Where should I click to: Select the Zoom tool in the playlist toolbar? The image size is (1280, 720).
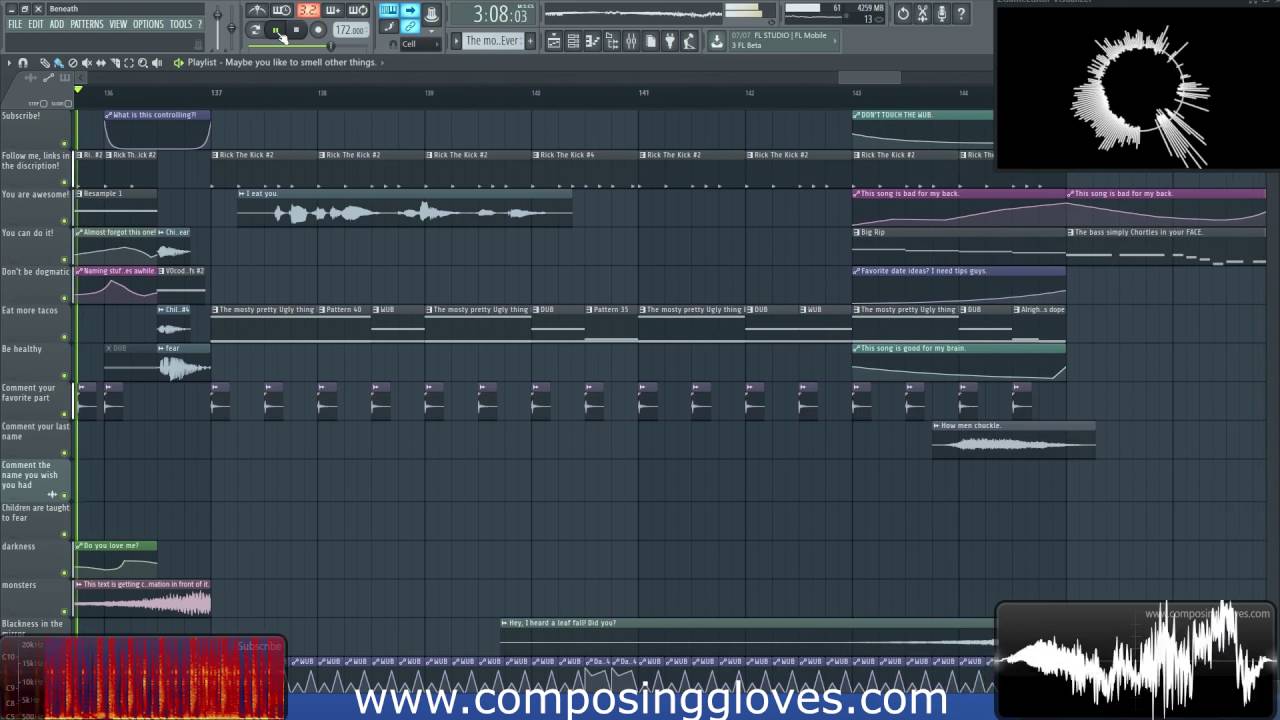pyautogui.click(x=143, y=63)
